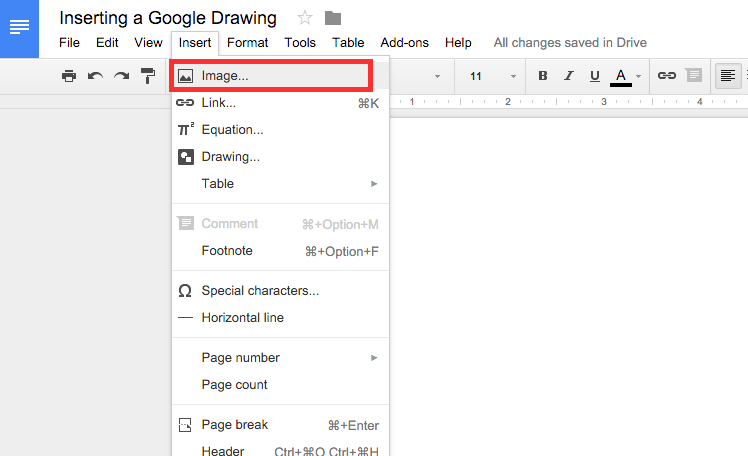Viewport: 748px width, 456px height.
Task: Select the paint format roller
Action: [x=148, y=76]
